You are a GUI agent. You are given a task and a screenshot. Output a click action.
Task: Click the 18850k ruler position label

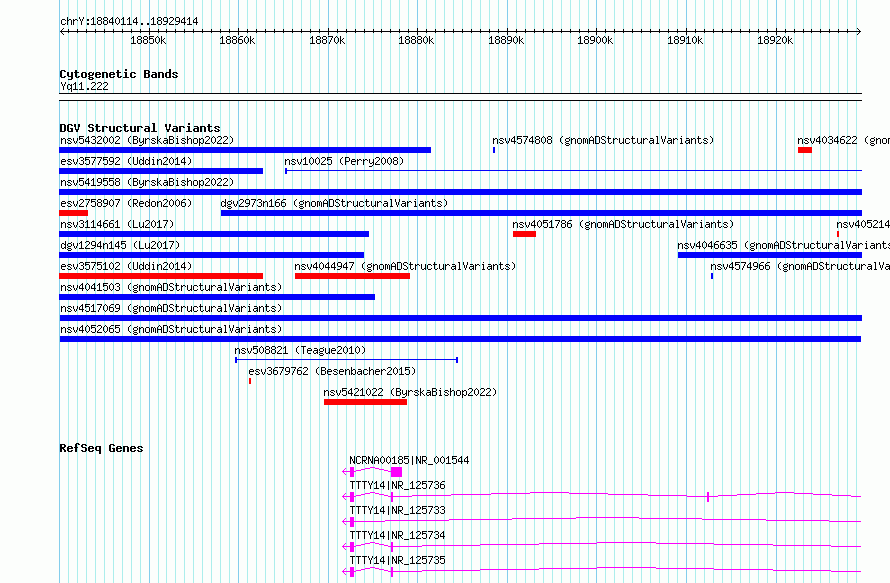click(148, 40)
